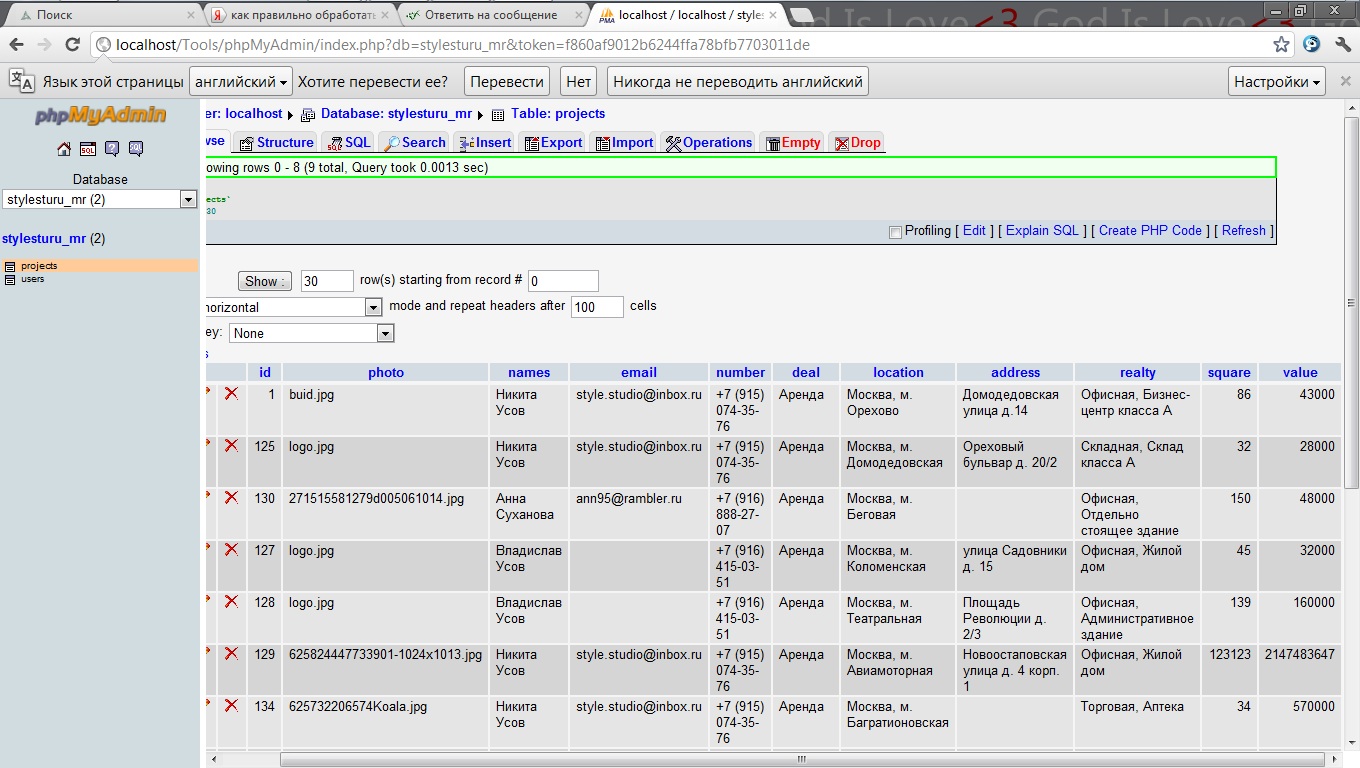Screen dimensions: 1360x768
Task: Click the Create PHP Code link
Action: (x=1150, y=231)
